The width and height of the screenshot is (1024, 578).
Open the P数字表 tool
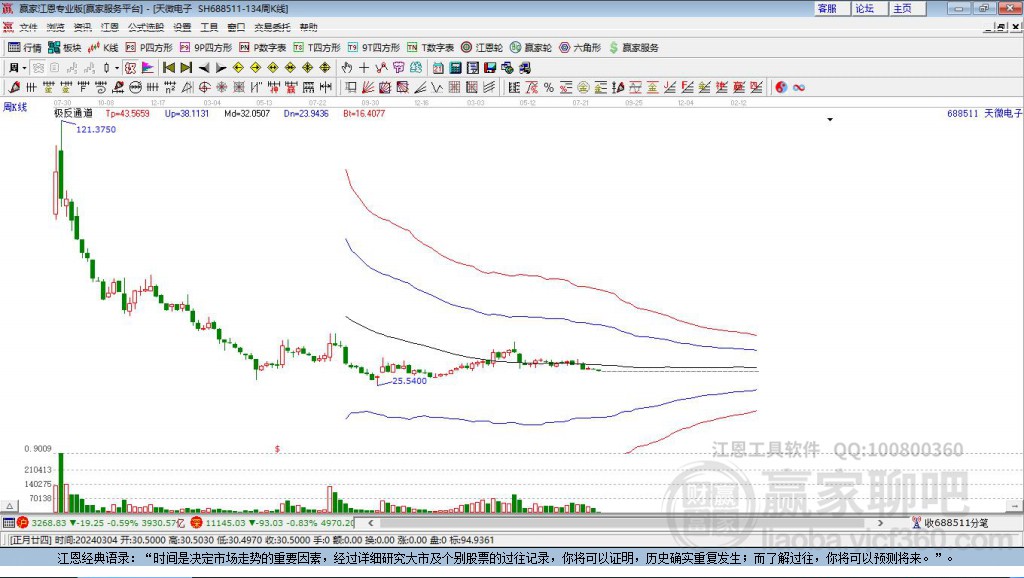(263, 48)
